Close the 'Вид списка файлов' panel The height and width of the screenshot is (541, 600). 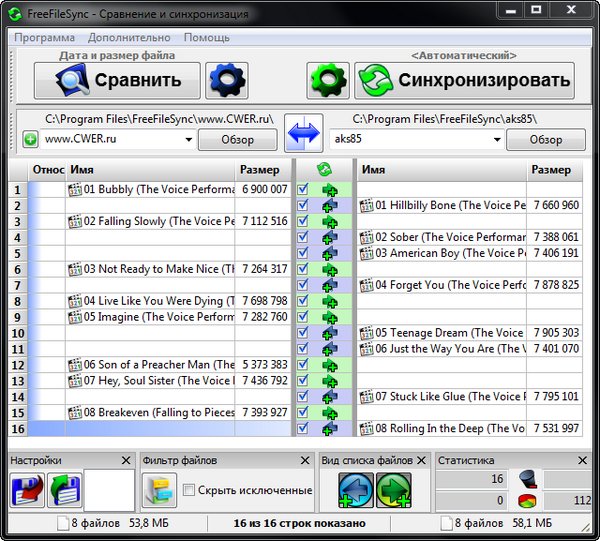[423, 460]
